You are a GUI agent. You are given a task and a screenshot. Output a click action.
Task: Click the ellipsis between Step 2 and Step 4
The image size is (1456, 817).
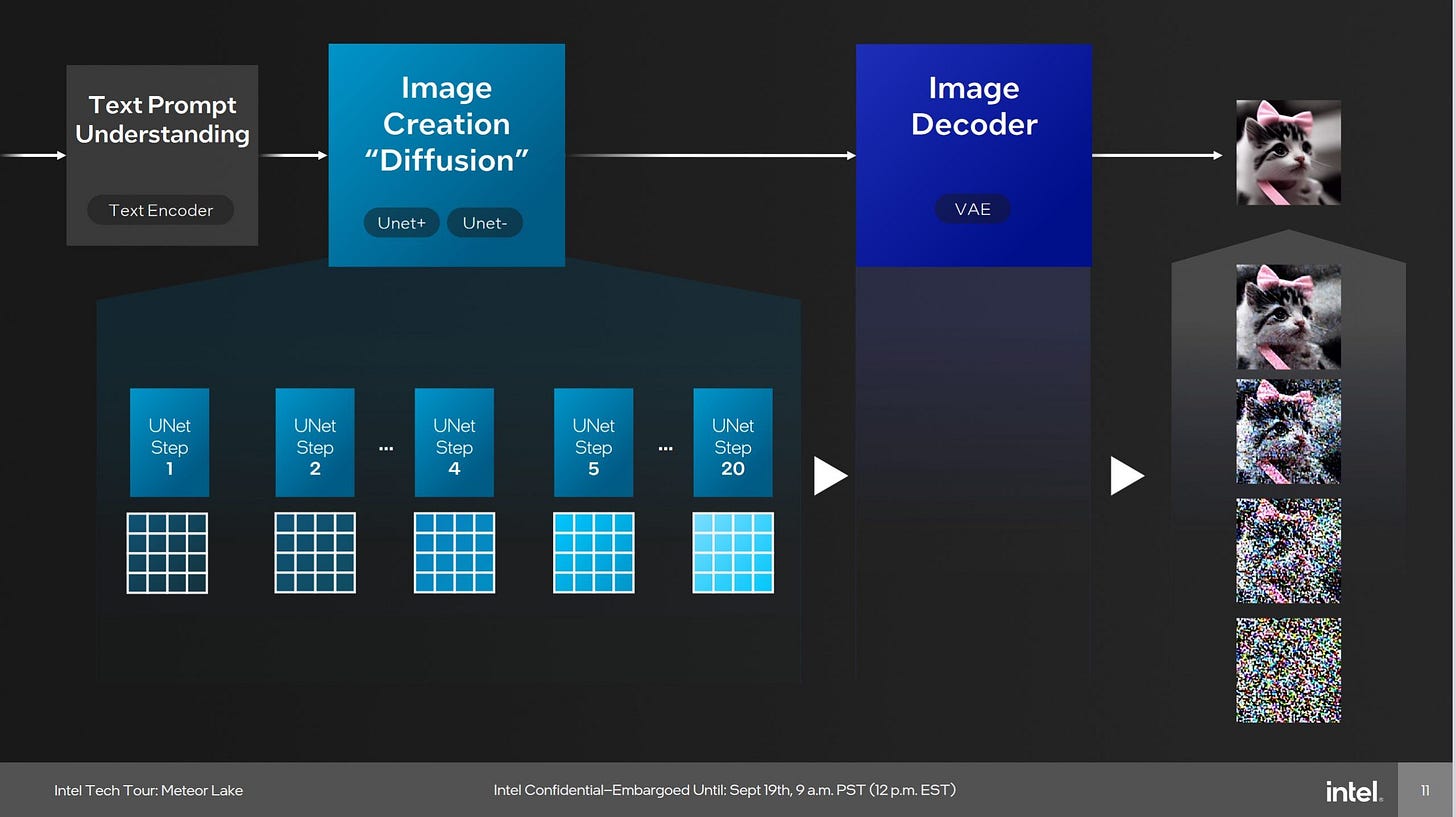pyautogui.click(x=386, y=449)
